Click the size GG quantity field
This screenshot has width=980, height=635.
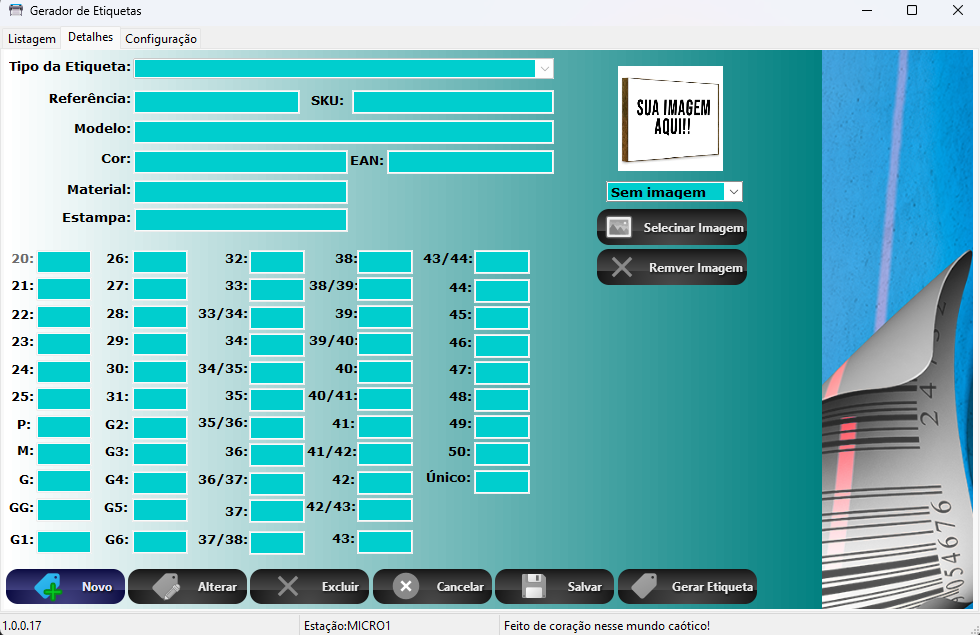tap(64, 510)
